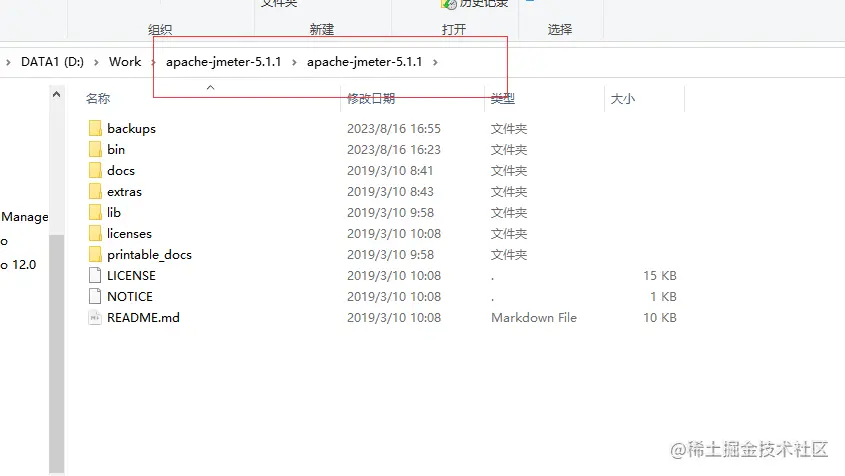The image size is (845, 476).
Task: Go to Work folder in breadcrumb
Action: 125,62
